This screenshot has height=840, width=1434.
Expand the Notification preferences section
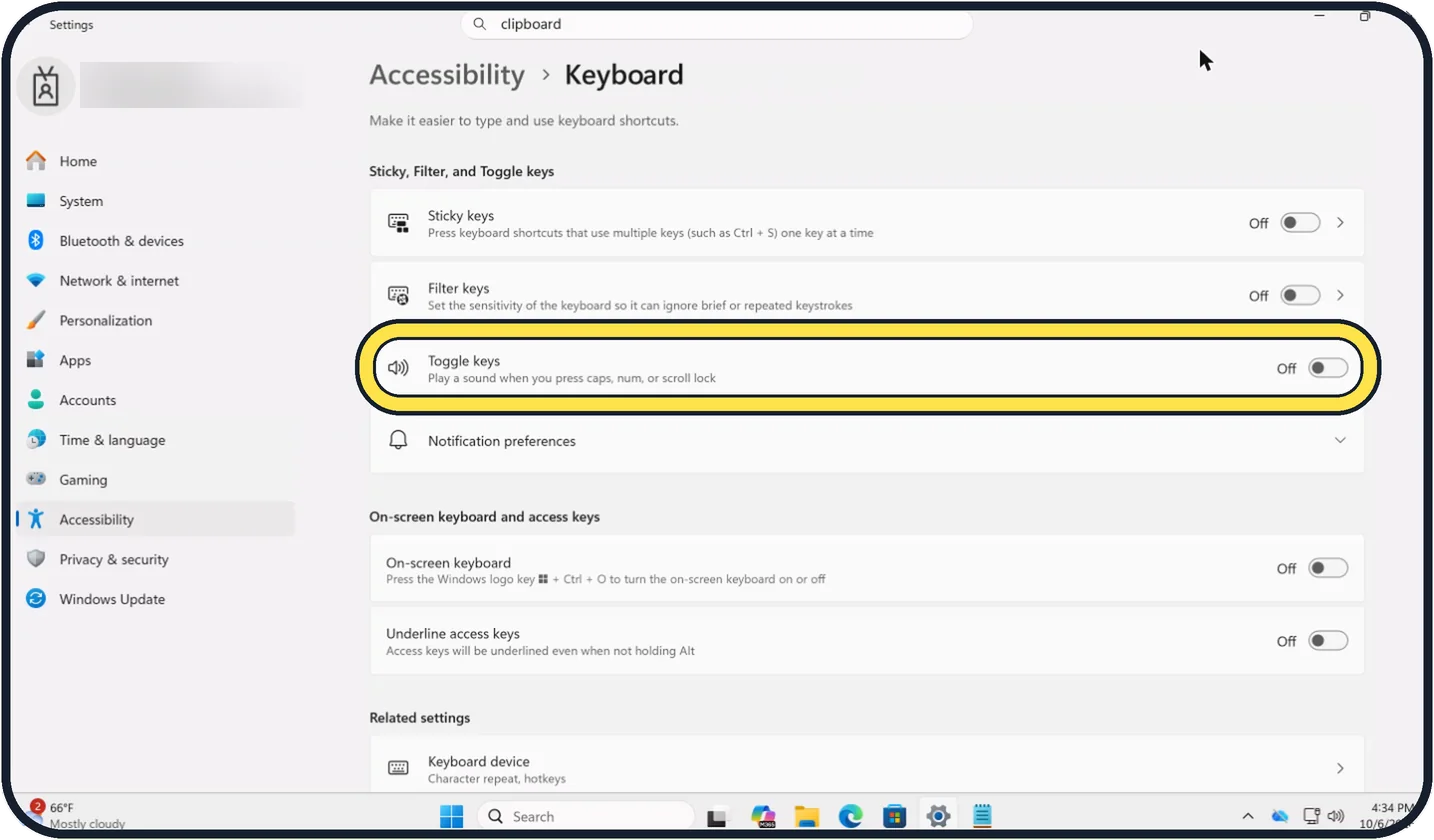pyautogui.click(x=867, y=441)
